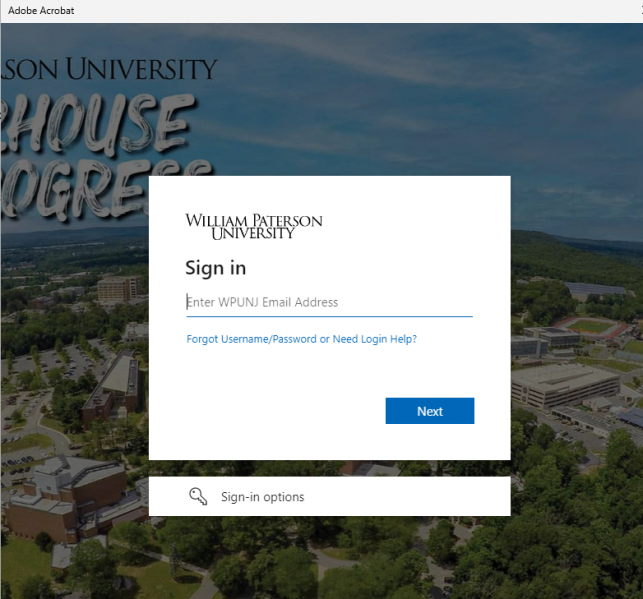Click empty white space left of Next button
The height and width of the screenshot is (599, 643).
pos(279,411)
